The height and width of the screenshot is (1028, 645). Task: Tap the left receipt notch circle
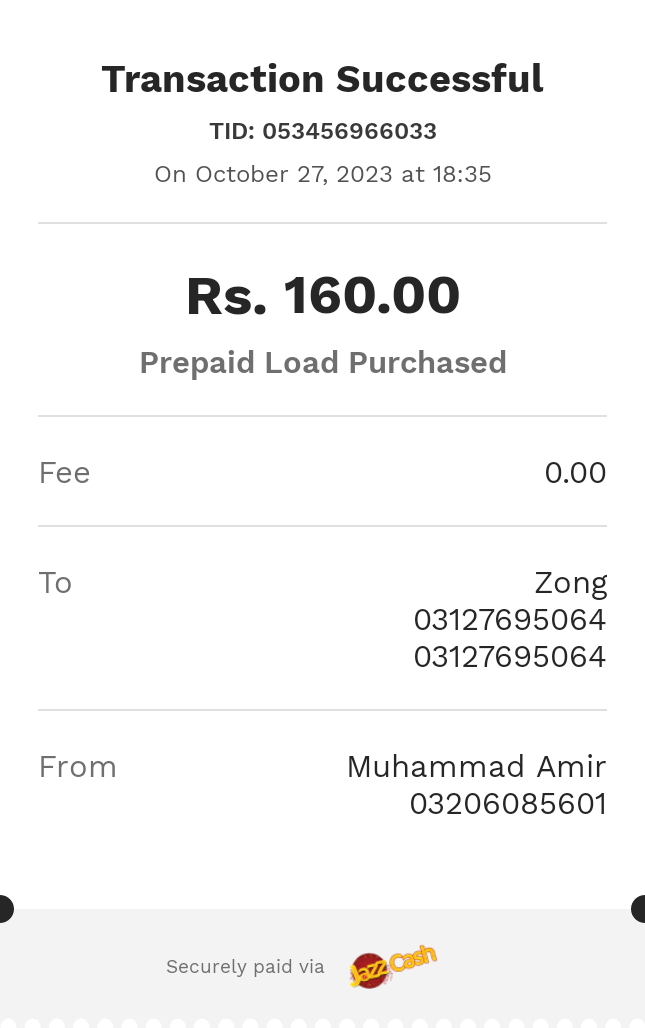click(x=5, y=909)
